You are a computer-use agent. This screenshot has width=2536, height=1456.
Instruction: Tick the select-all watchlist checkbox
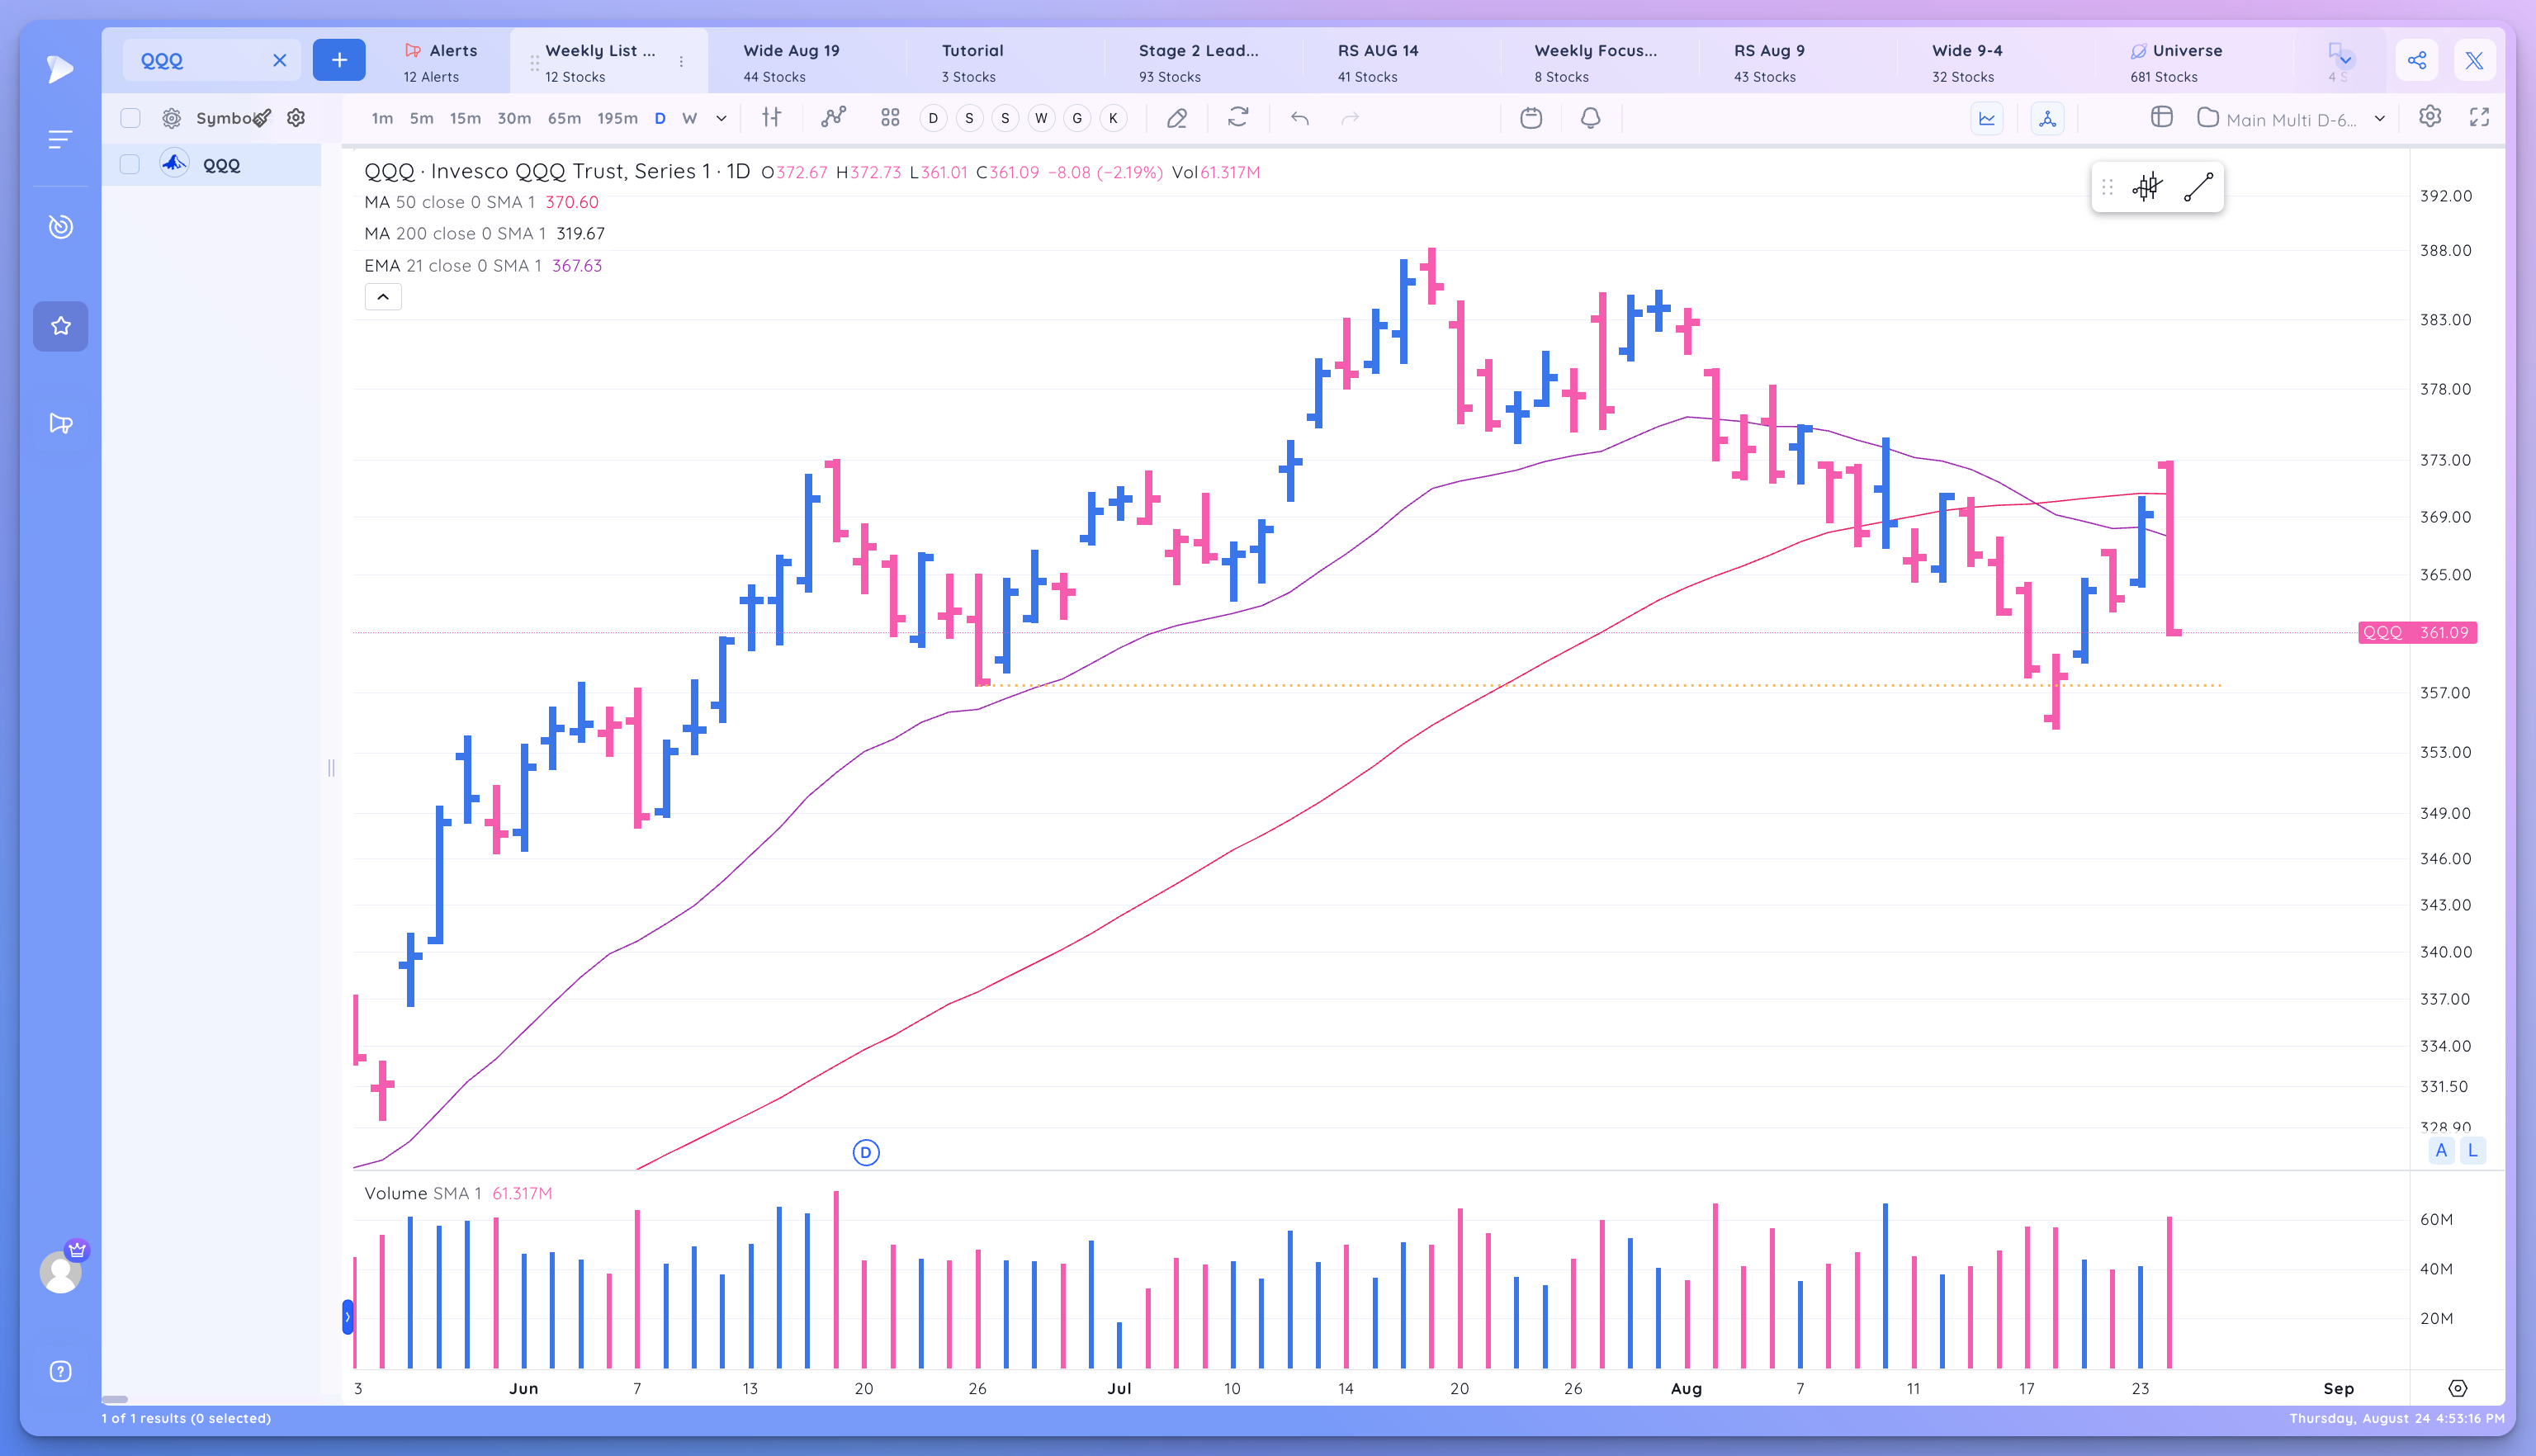pos(130,118)
